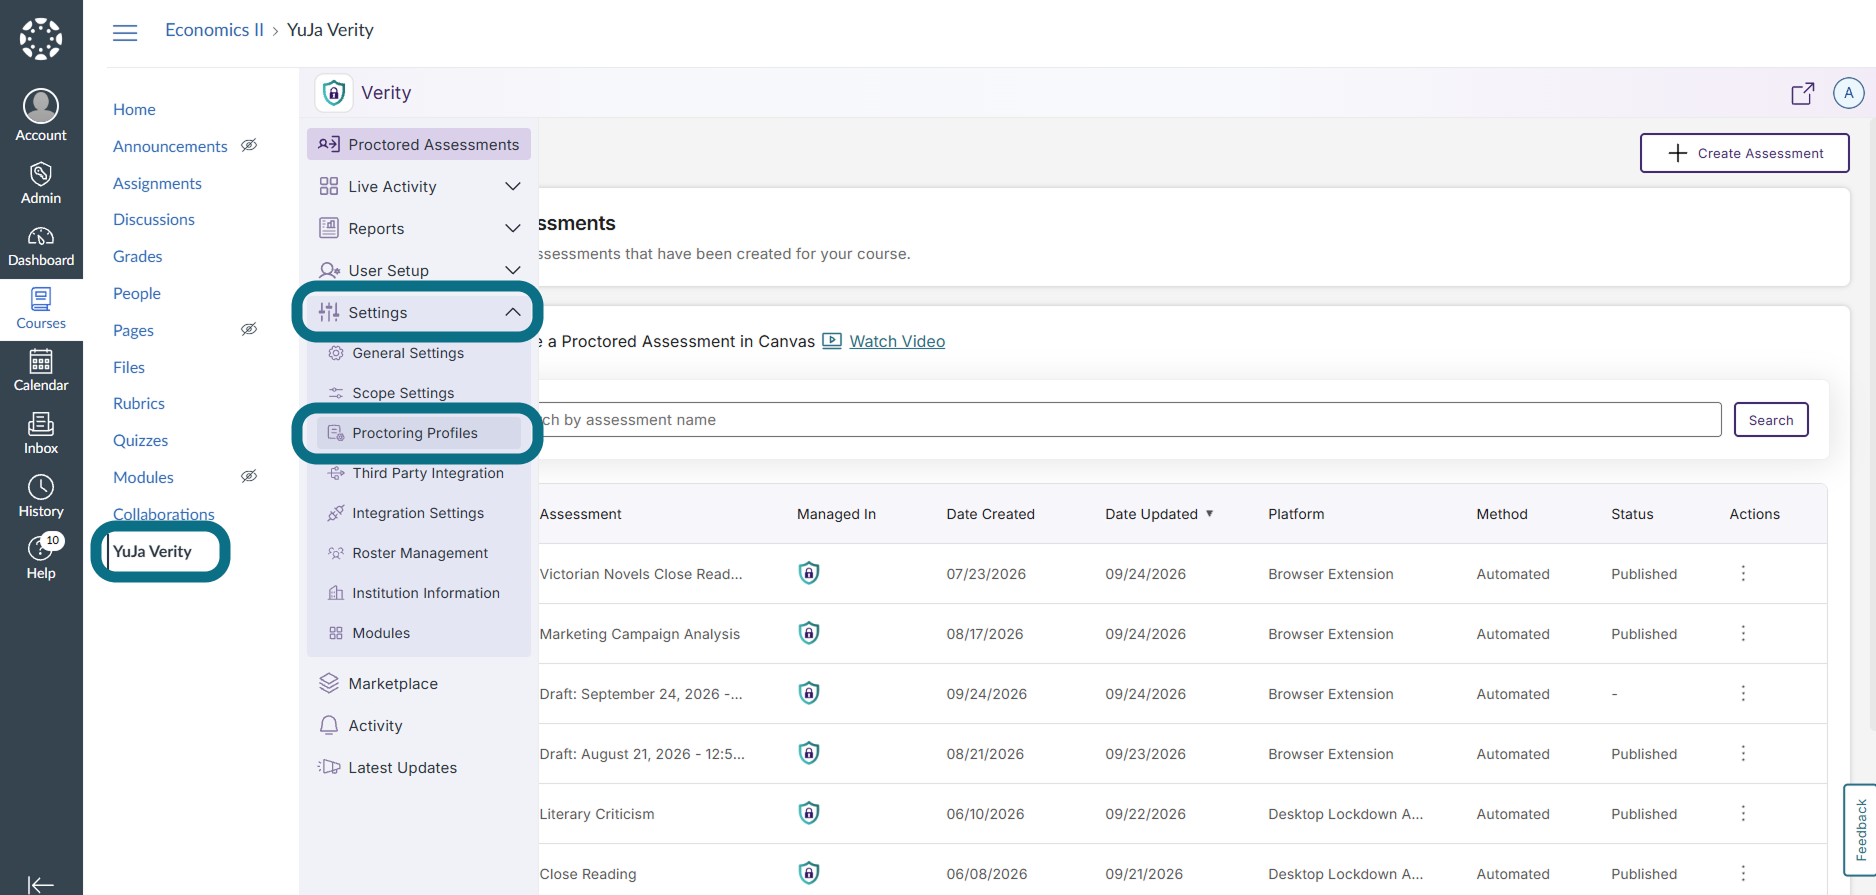Open Assignments in course navigation
The width and height of the screenshot is (1876, 895).
pos(157,183)
